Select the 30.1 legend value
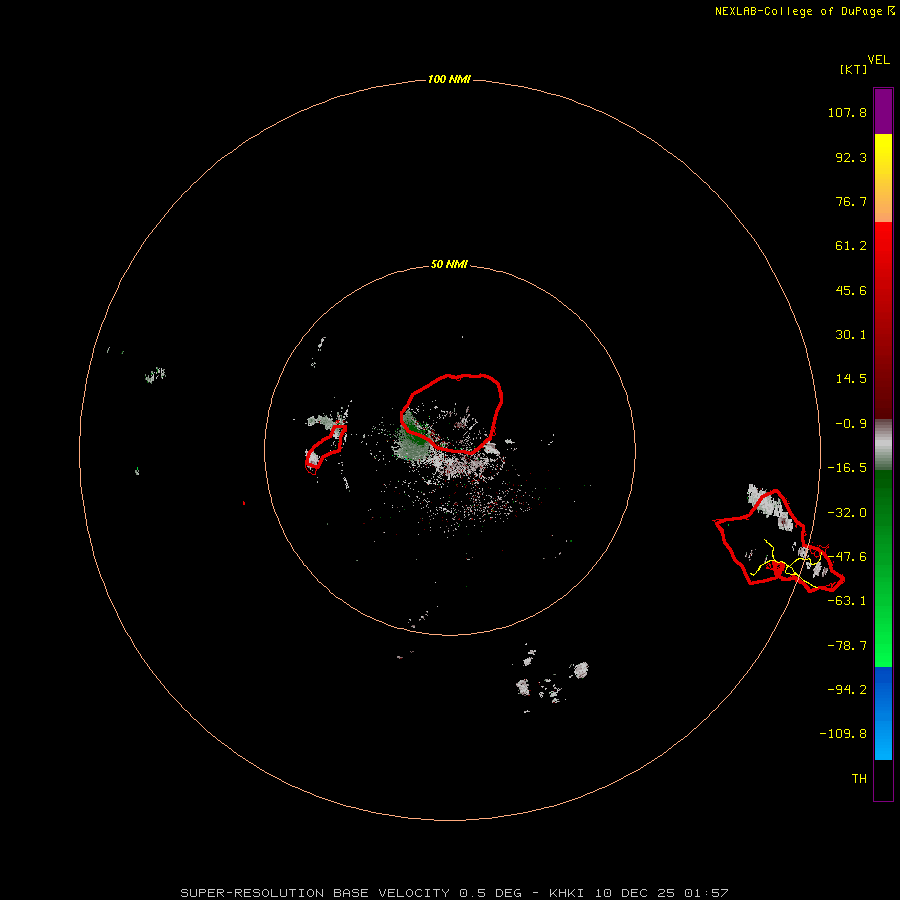 tap(851, 335)
